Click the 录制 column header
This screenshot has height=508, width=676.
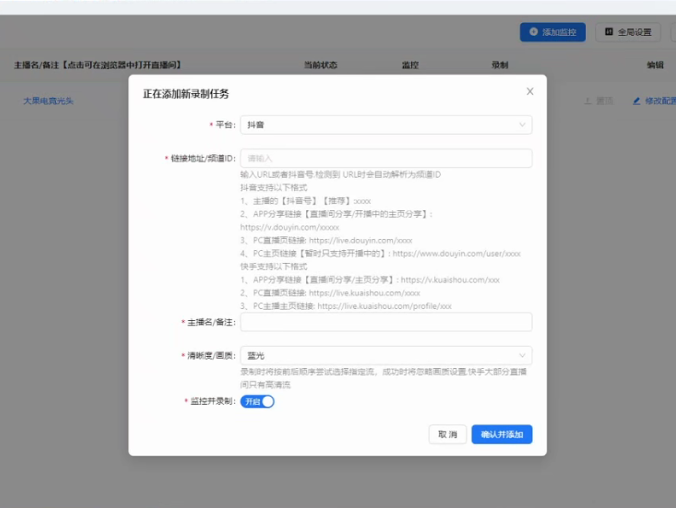[500, 65]
